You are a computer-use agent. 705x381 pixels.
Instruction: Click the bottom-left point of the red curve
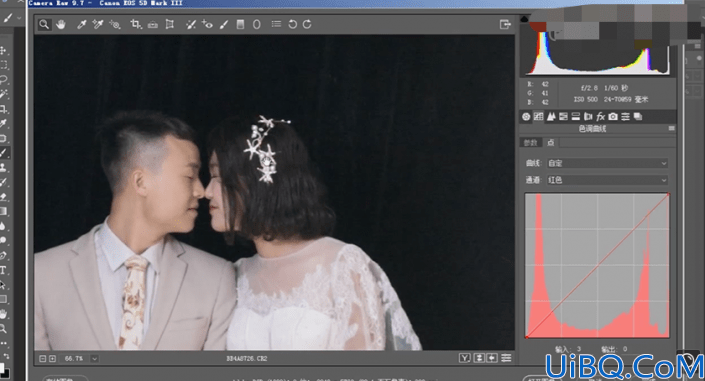[526, 336]
